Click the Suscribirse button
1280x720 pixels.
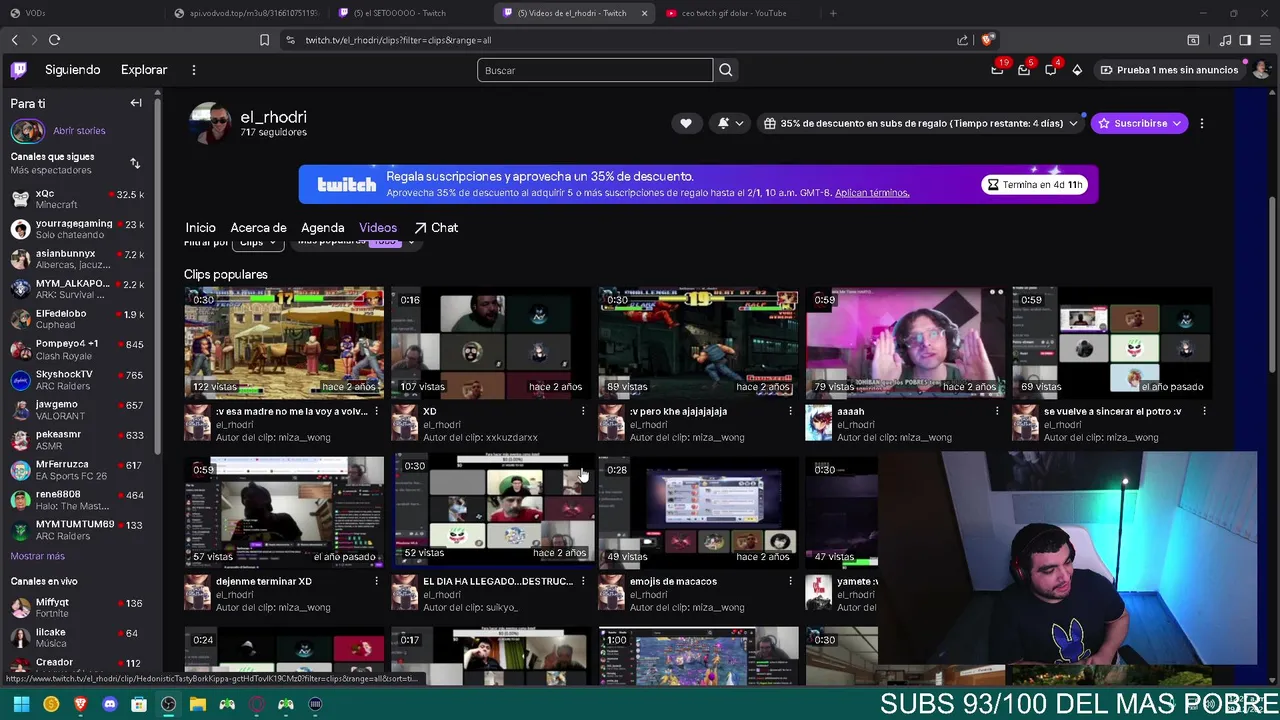pos(1139,123)
